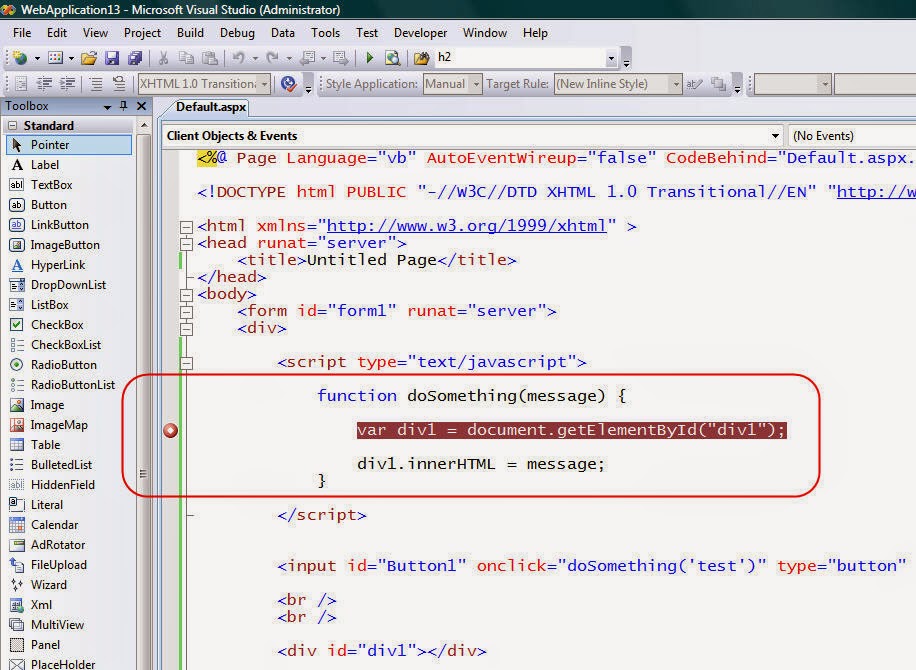Close the Toolbox panel
Viewport: 916px width, 670px height.
tap(141, 106)
